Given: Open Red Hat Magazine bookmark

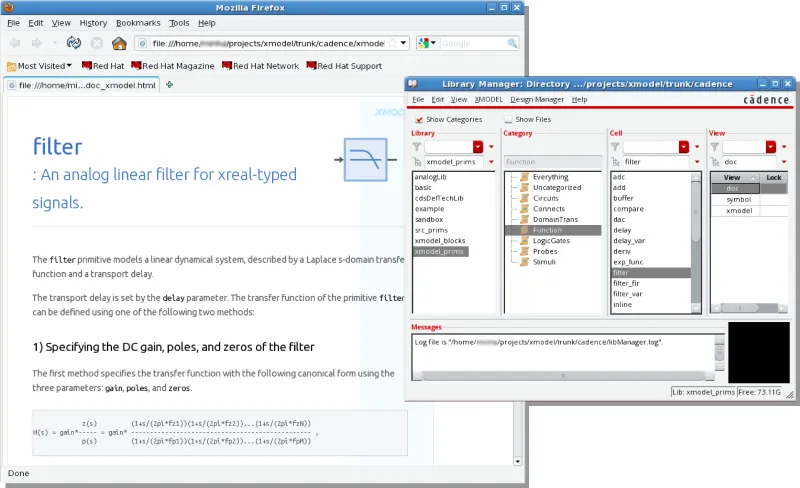Looking at the screenshot, I should click(x=173, y=66).
